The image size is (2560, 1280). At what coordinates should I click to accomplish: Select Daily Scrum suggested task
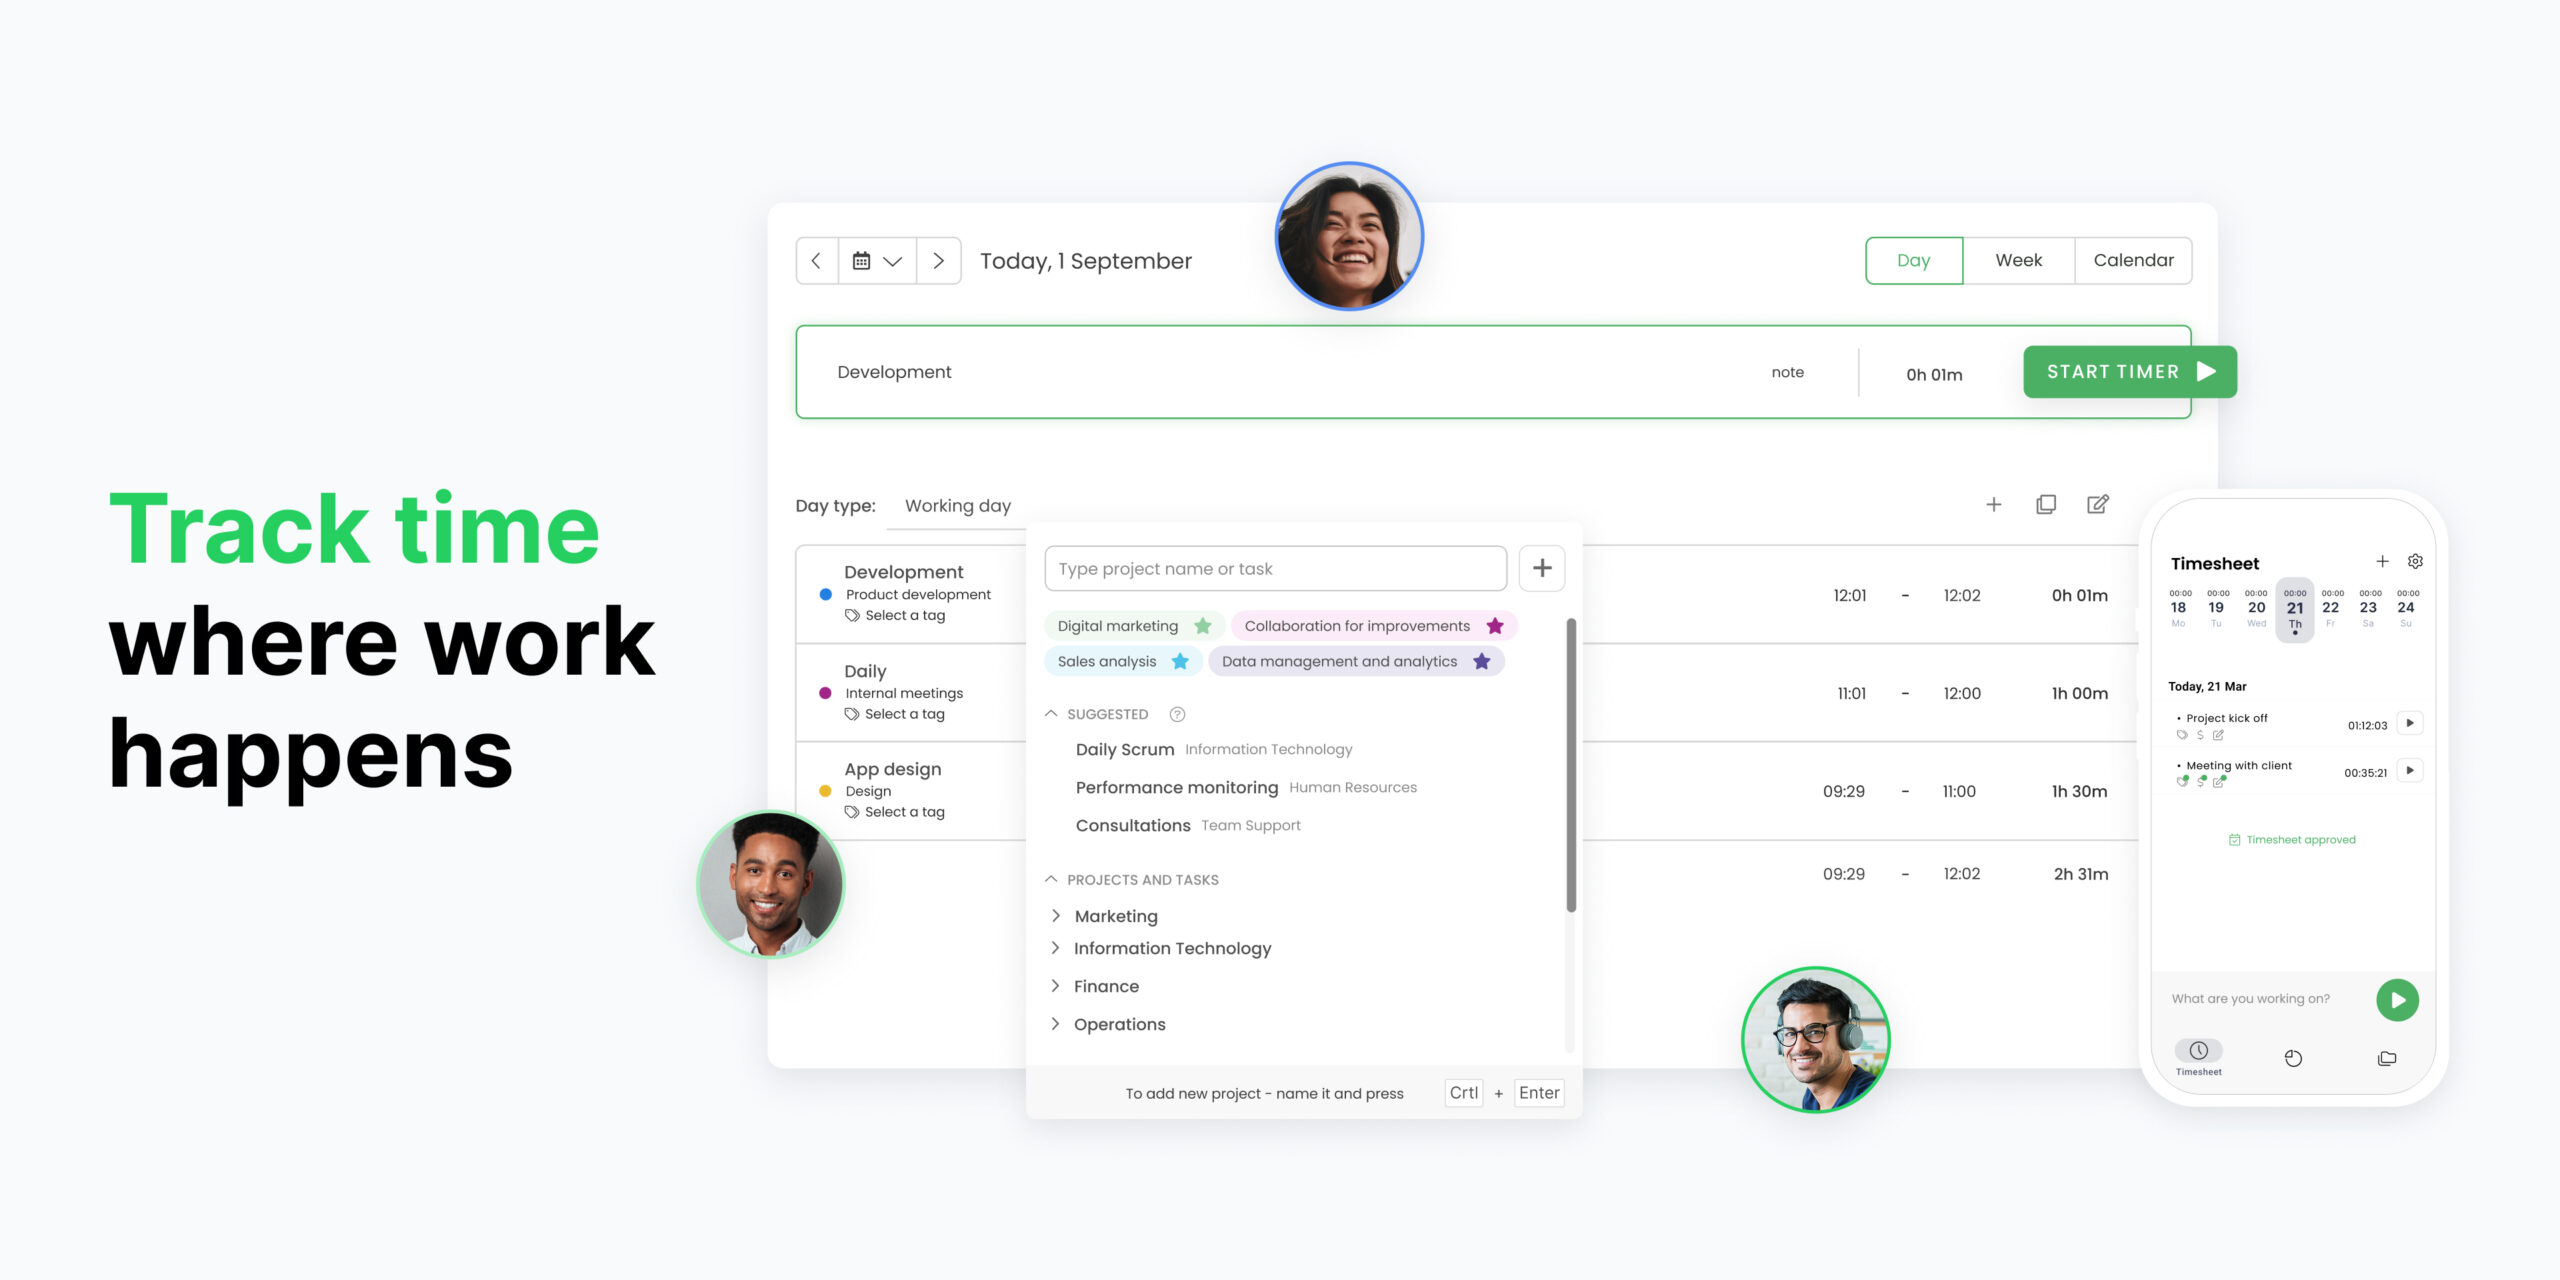[x=1124, y=749]
